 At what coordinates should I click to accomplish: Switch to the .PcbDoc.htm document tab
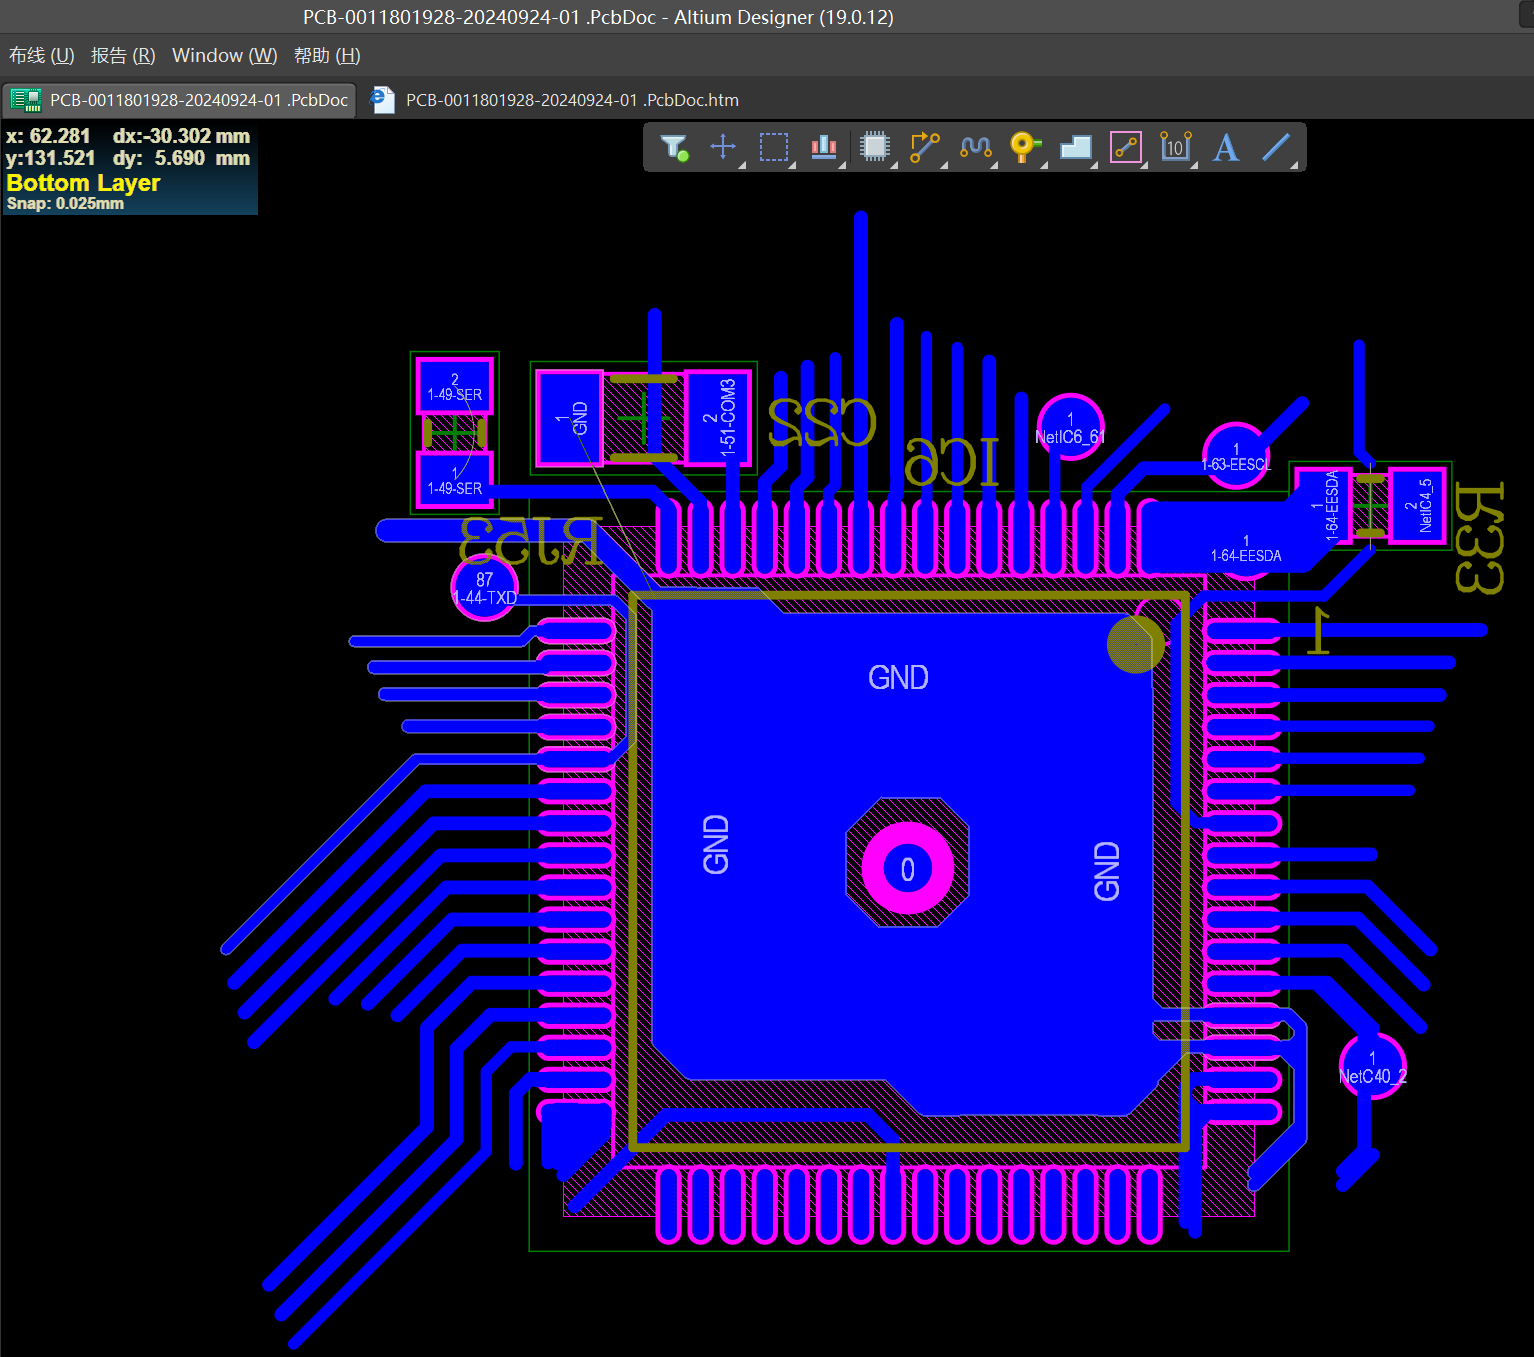(x=556, y=100)
